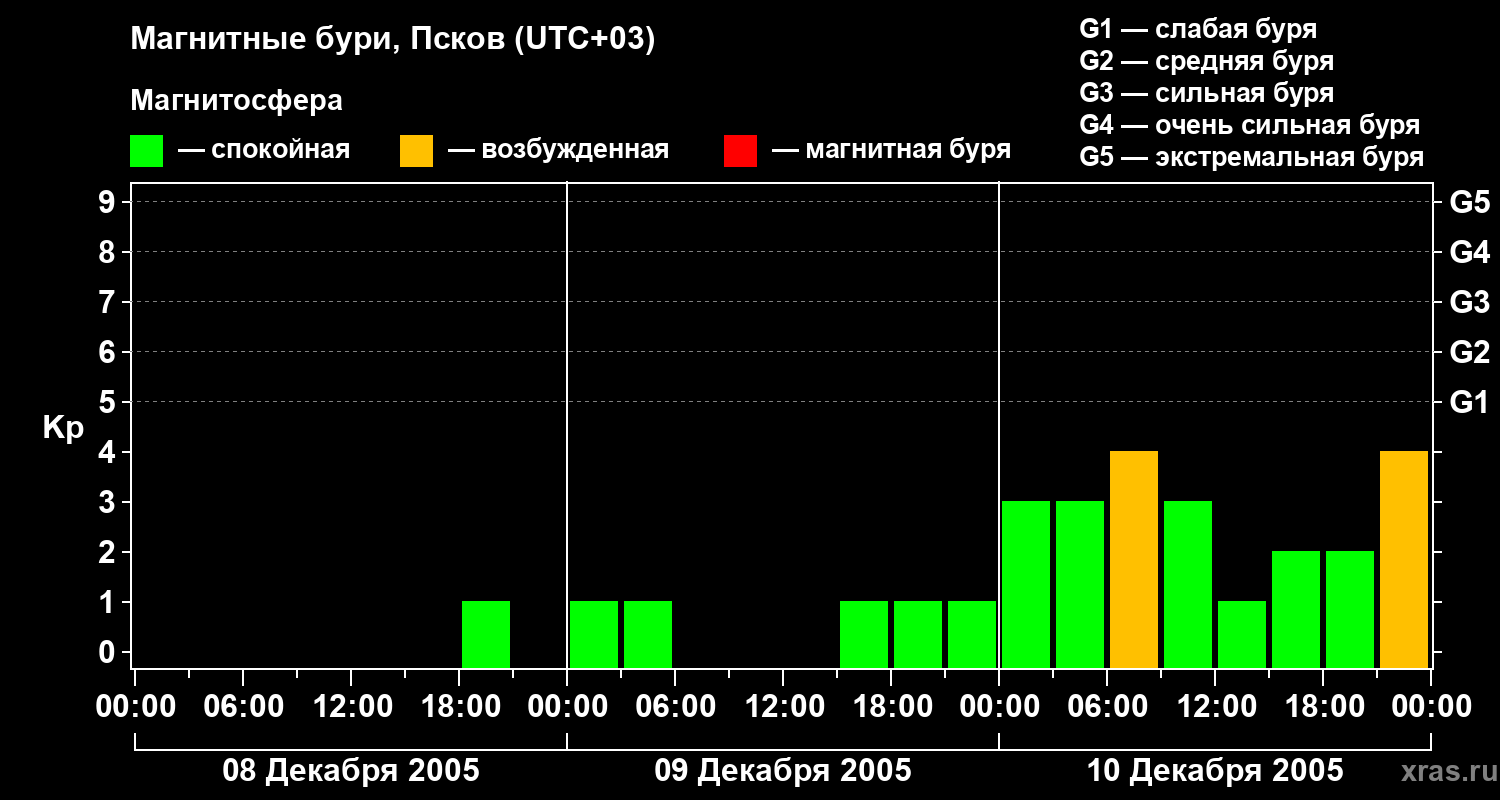Select the chart title 'Магнитные бури, Псков (UTC+03)'
1500x800 pixels.
click(x=393, y=40)
